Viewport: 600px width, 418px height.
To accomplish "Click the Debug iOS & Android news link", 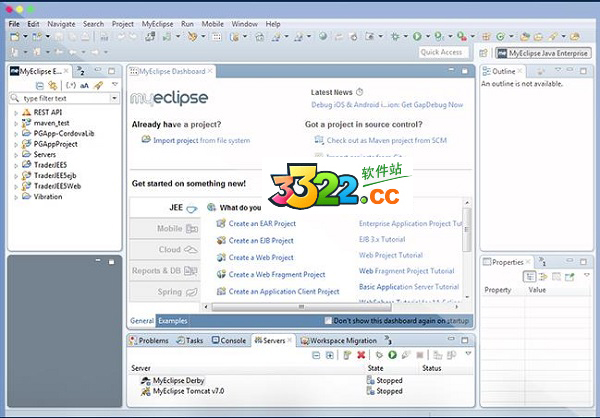I will (387, 105).
